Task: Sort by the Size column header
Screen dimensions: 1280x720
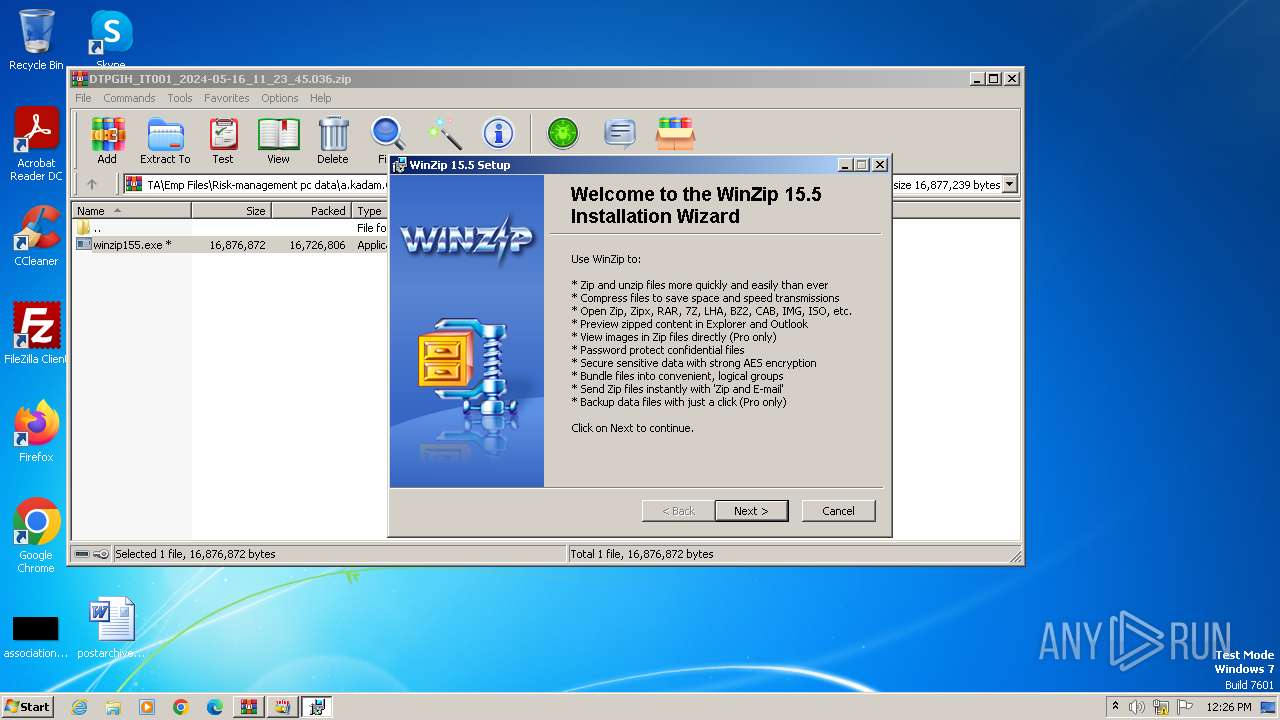Action: pyautogui.click(x=231, y=211)
